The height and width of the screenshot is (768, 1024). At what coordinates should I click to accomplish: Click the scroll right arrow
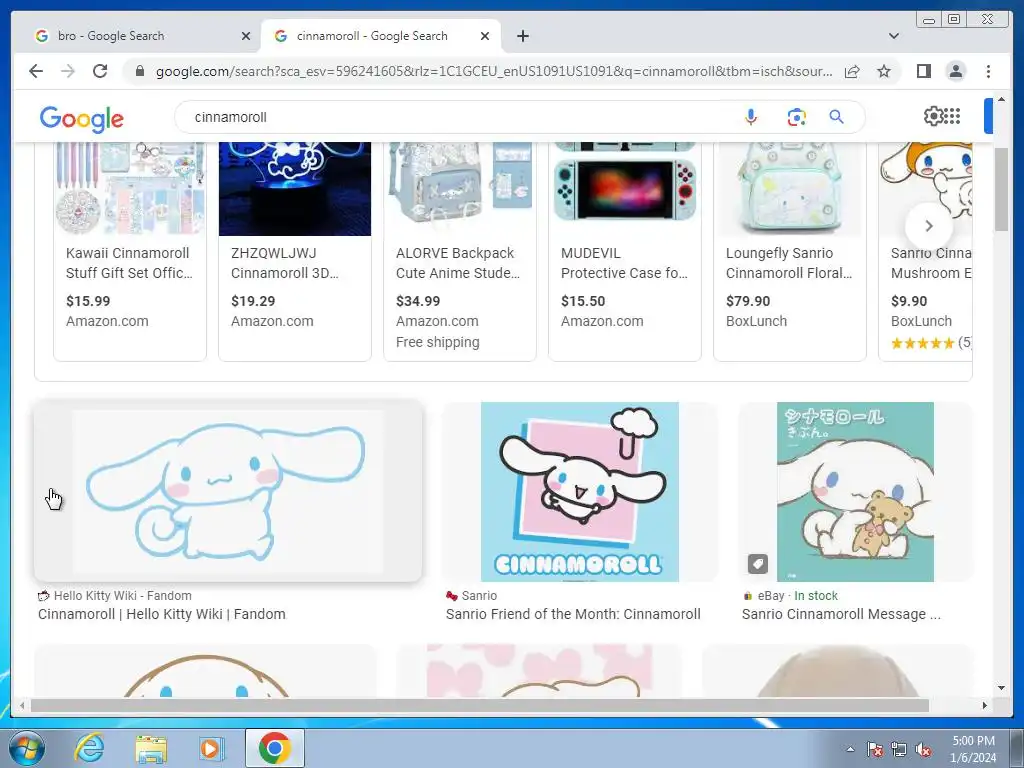pos(985,705)
